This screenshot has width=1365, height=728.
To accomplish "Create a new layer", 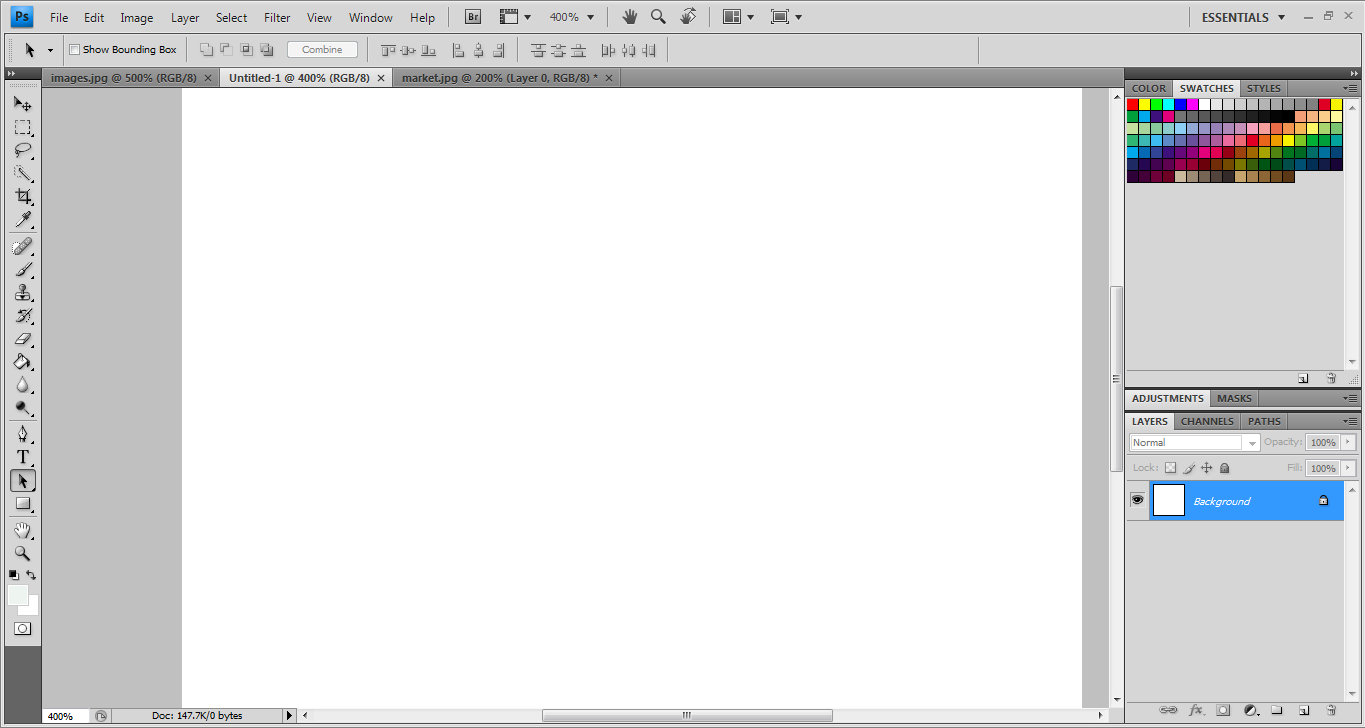I will [1303, 710].
